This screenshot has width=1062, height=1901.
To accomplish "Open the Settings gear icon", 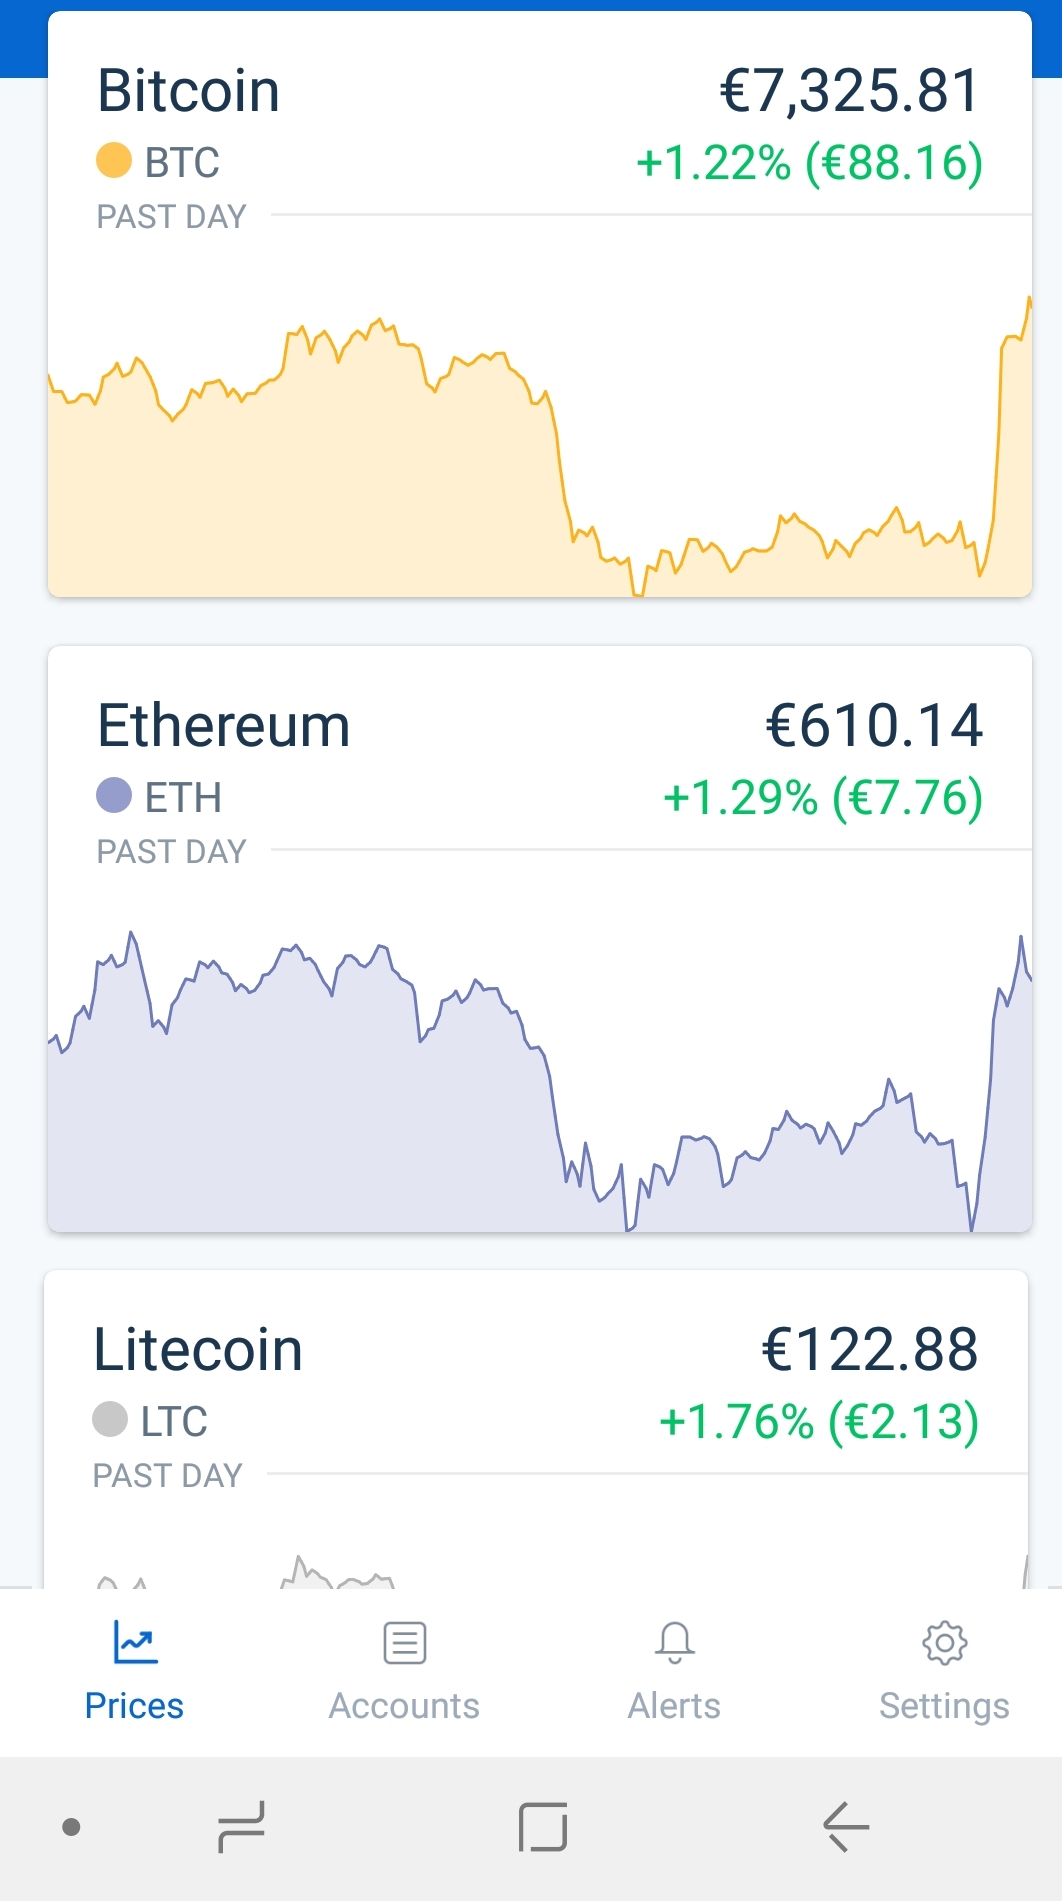I will pos(944,1642).
